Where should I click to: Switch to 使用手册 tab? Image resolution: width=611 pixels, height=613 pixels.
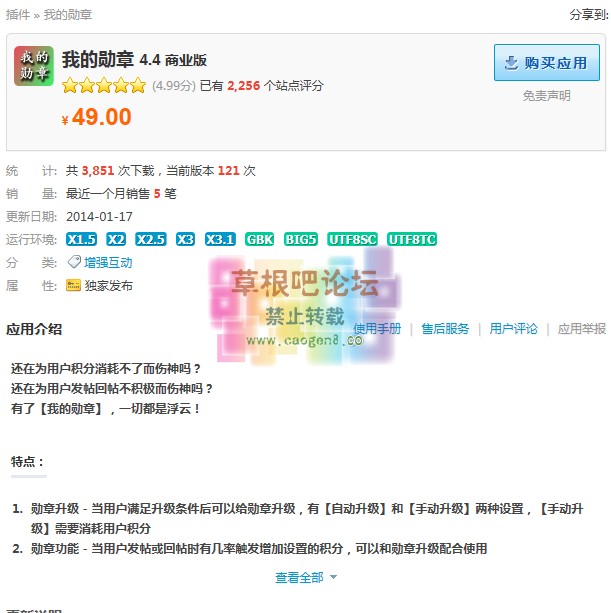click(377, 329)
